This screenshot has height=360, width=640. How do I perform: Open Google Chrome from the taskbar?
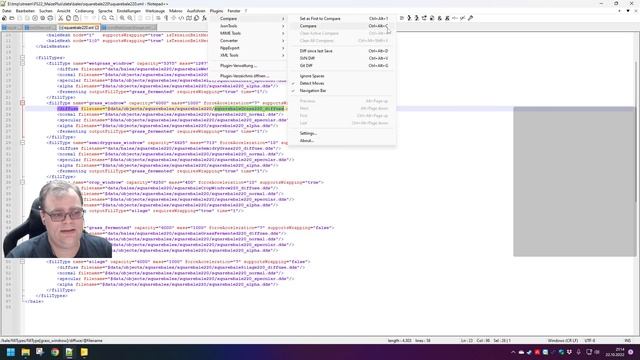point(55,352)
